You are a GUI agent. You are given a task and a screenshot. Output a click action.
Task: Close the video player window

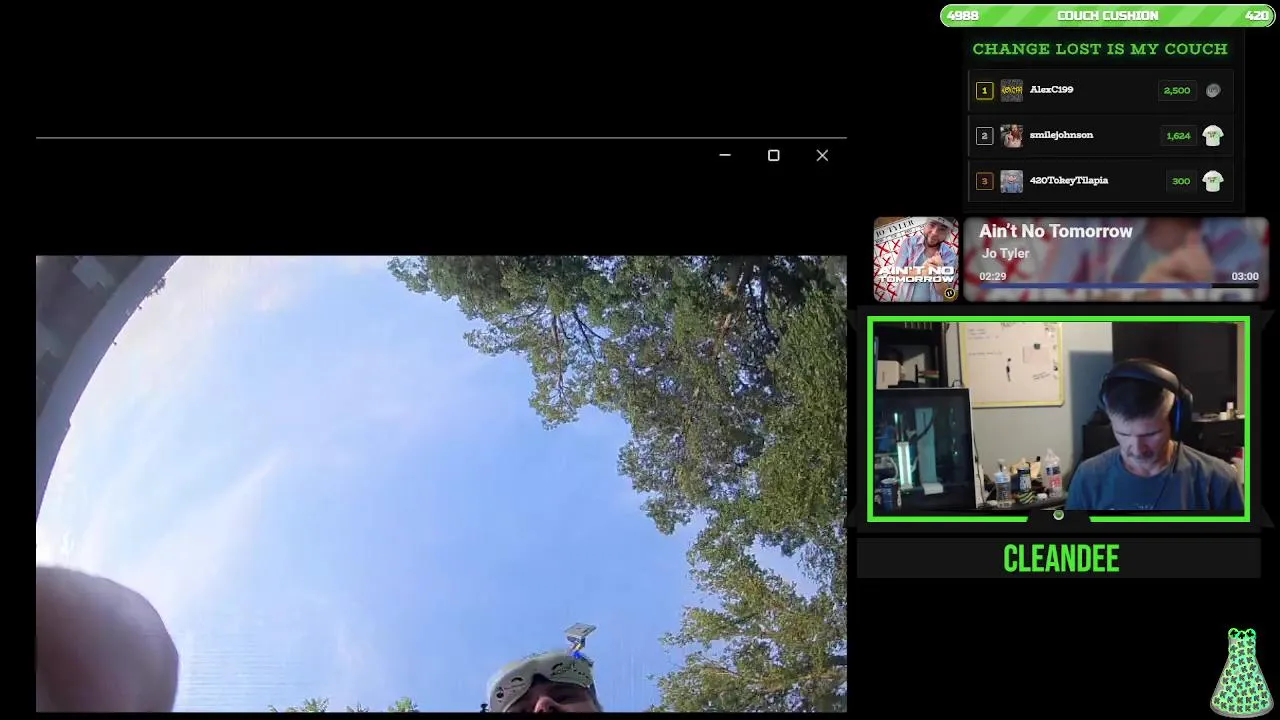coord(822,155)
